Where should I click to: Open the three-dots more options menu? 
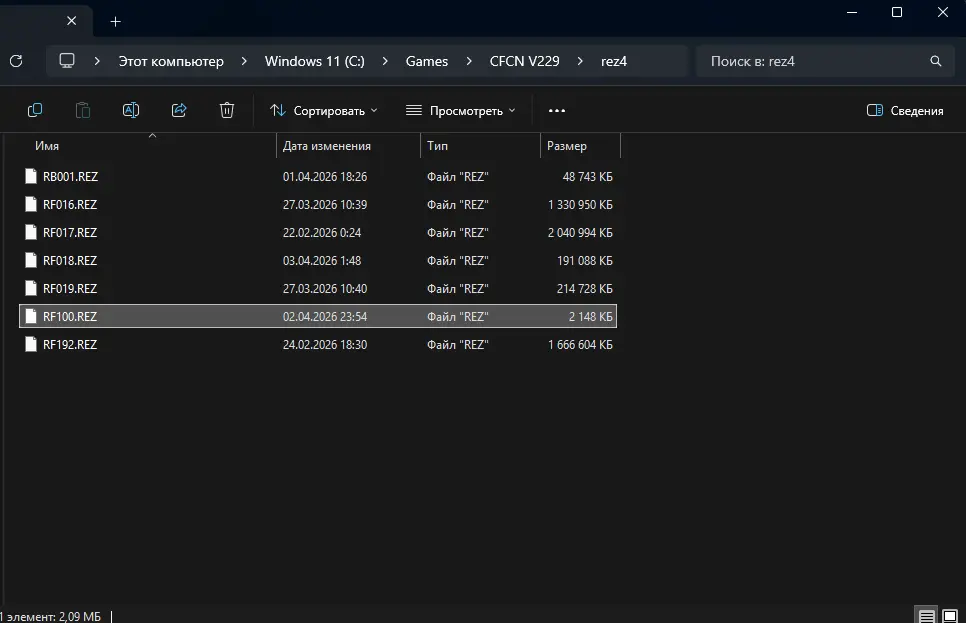click(556, 110)
